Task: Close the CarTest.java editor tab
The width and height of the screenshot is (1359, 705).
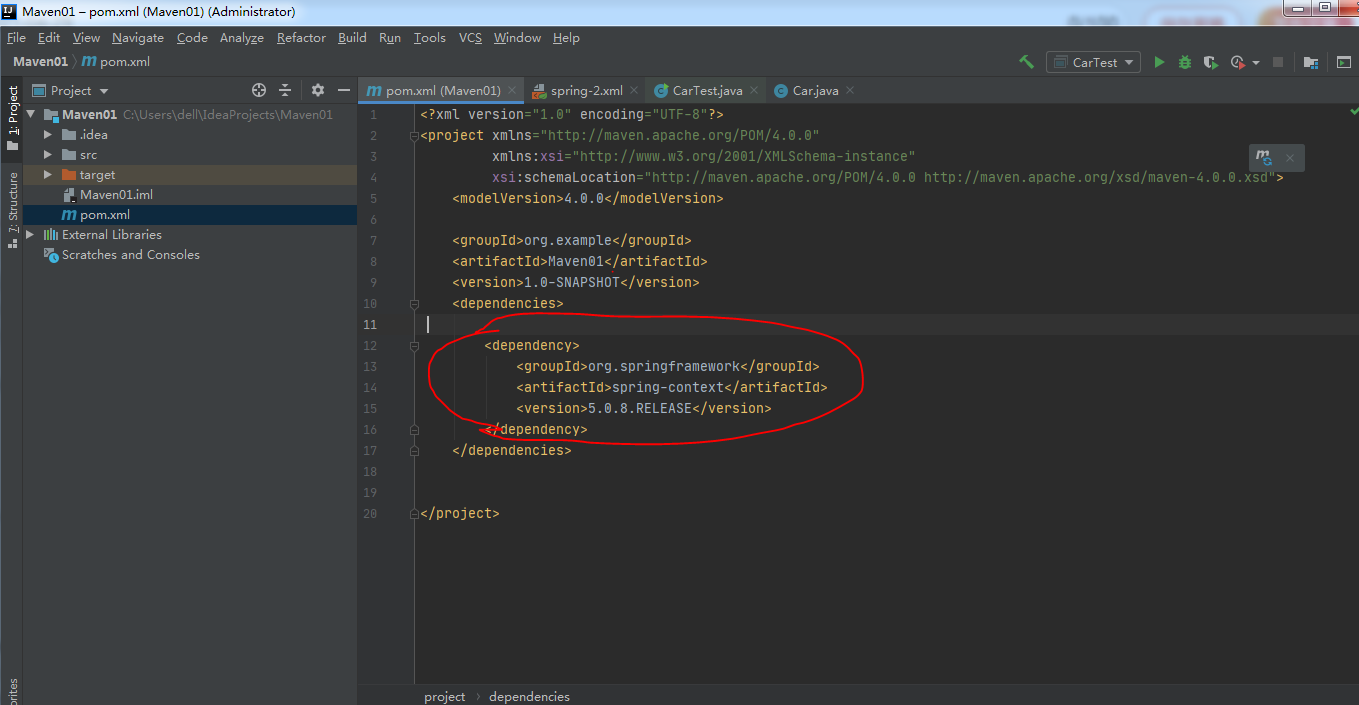Action: (x=754, y=91)
